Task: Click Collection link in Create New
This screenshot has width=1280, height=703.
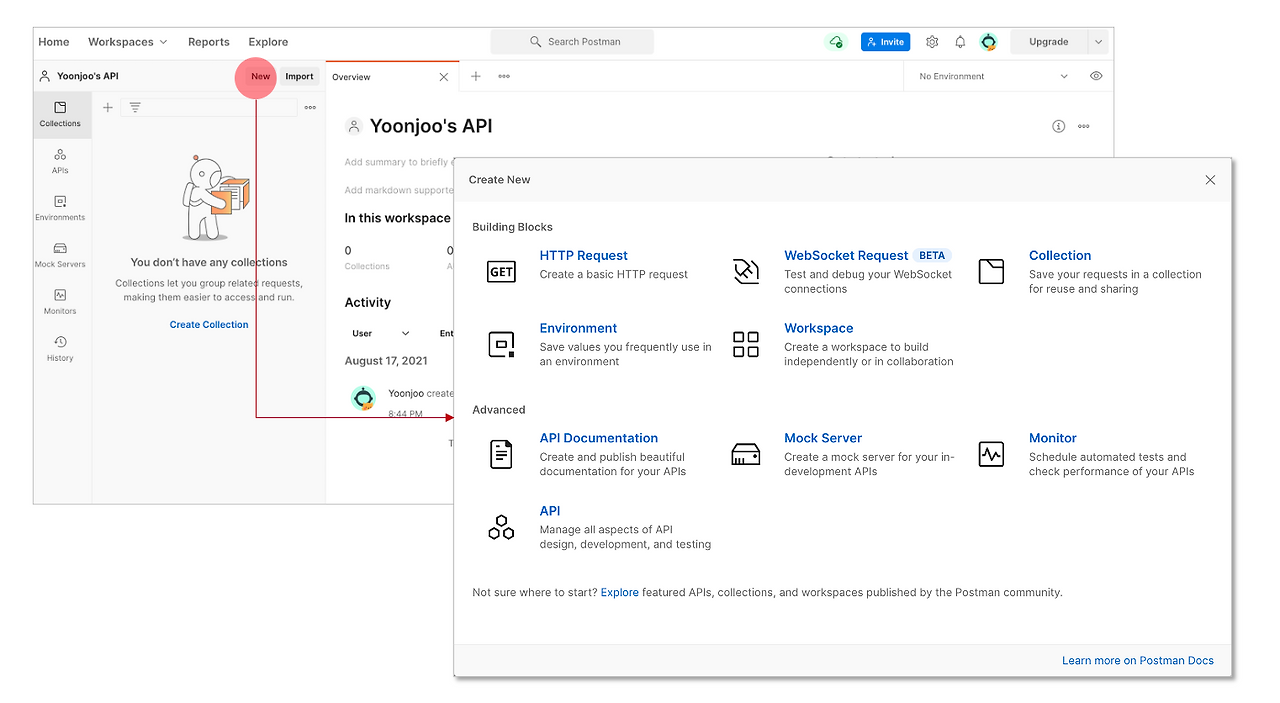Action: pyautogui.click(x=1060, y=256)
